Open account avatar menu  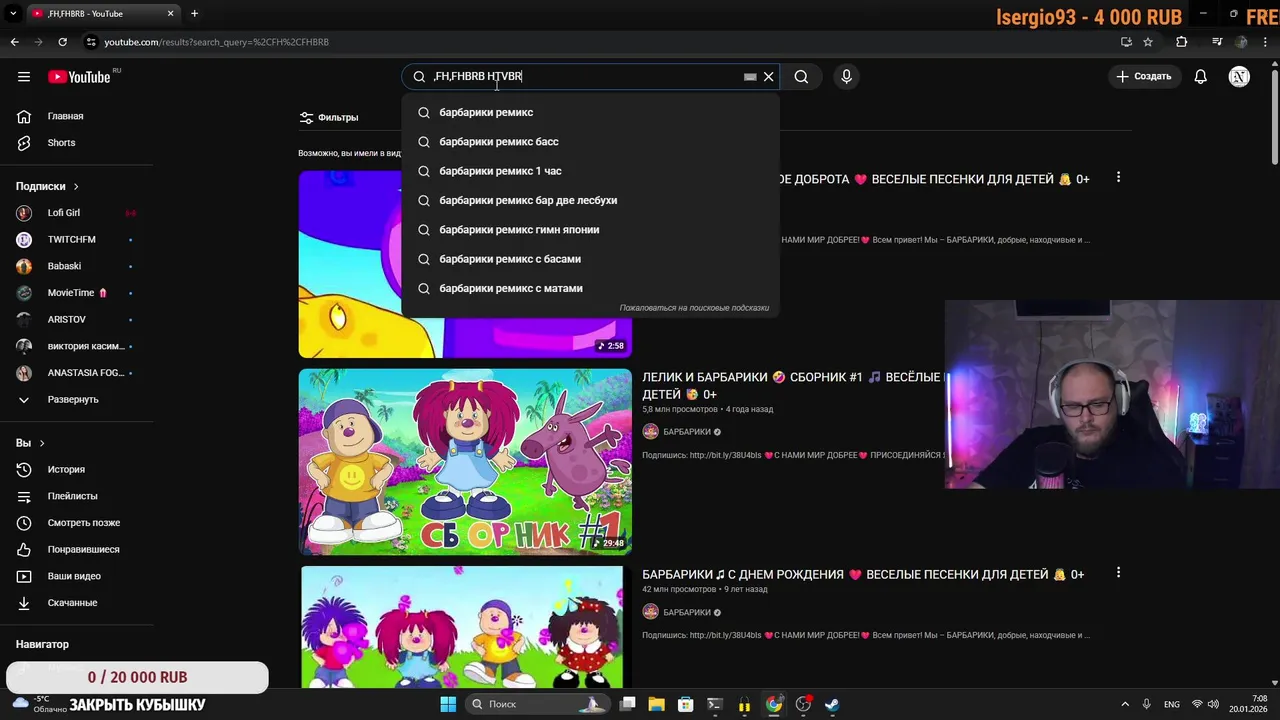1239,77
